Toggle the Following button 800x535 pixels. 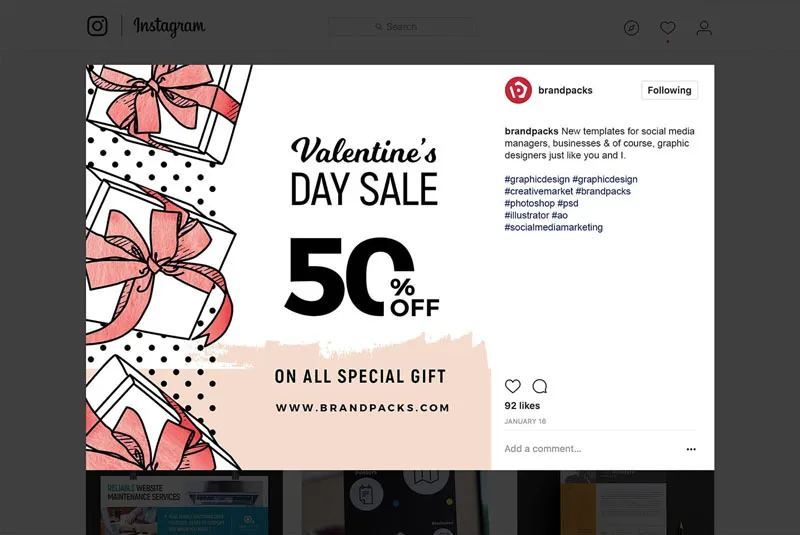669,90
